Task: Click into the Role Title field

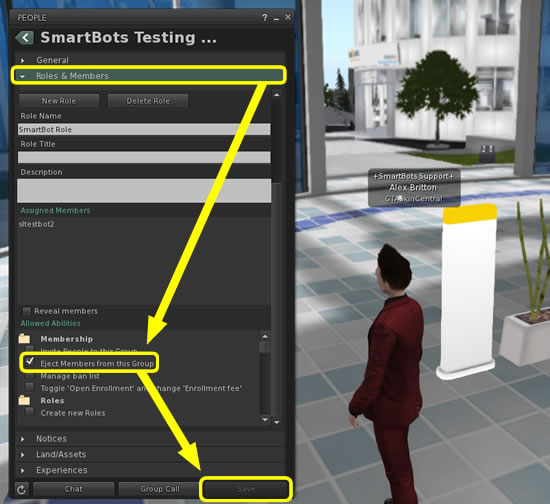Action: pos(144,157)
